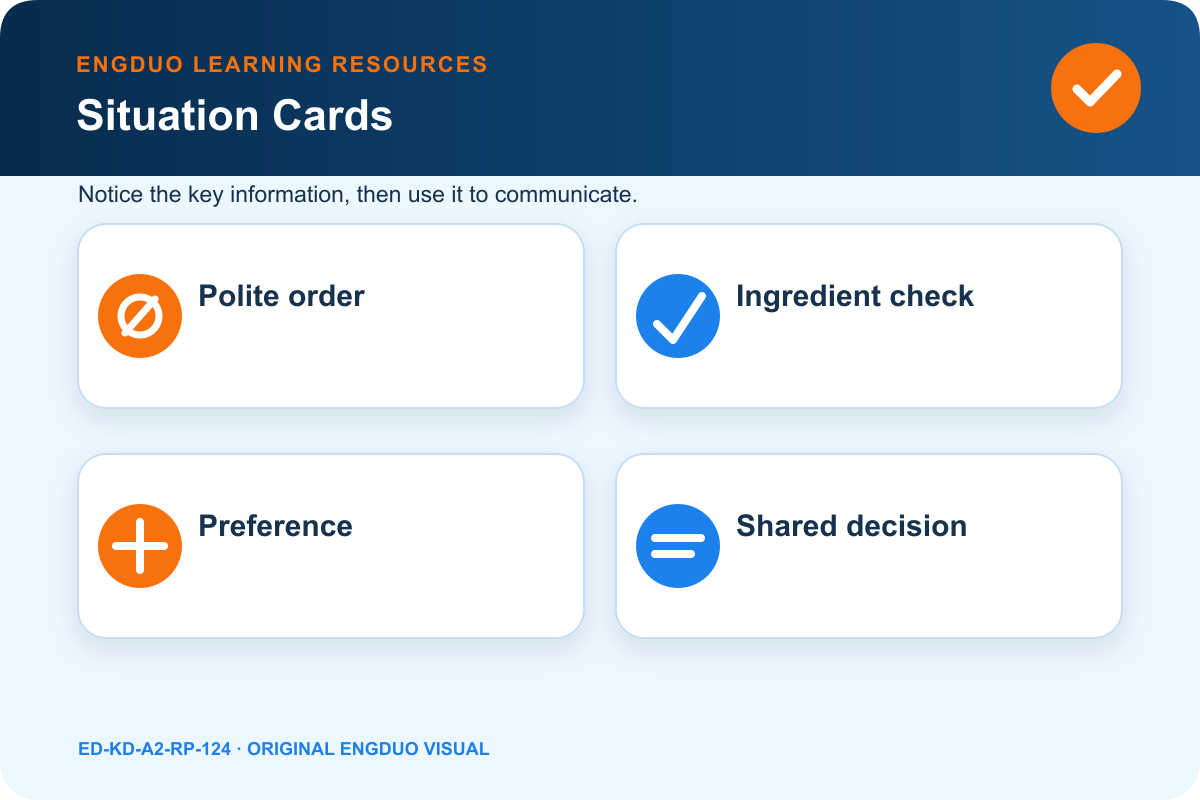Screen dimensions: 1200x800
Task: Click the blue equals-sign icon
Action: [x=678, y=546]
